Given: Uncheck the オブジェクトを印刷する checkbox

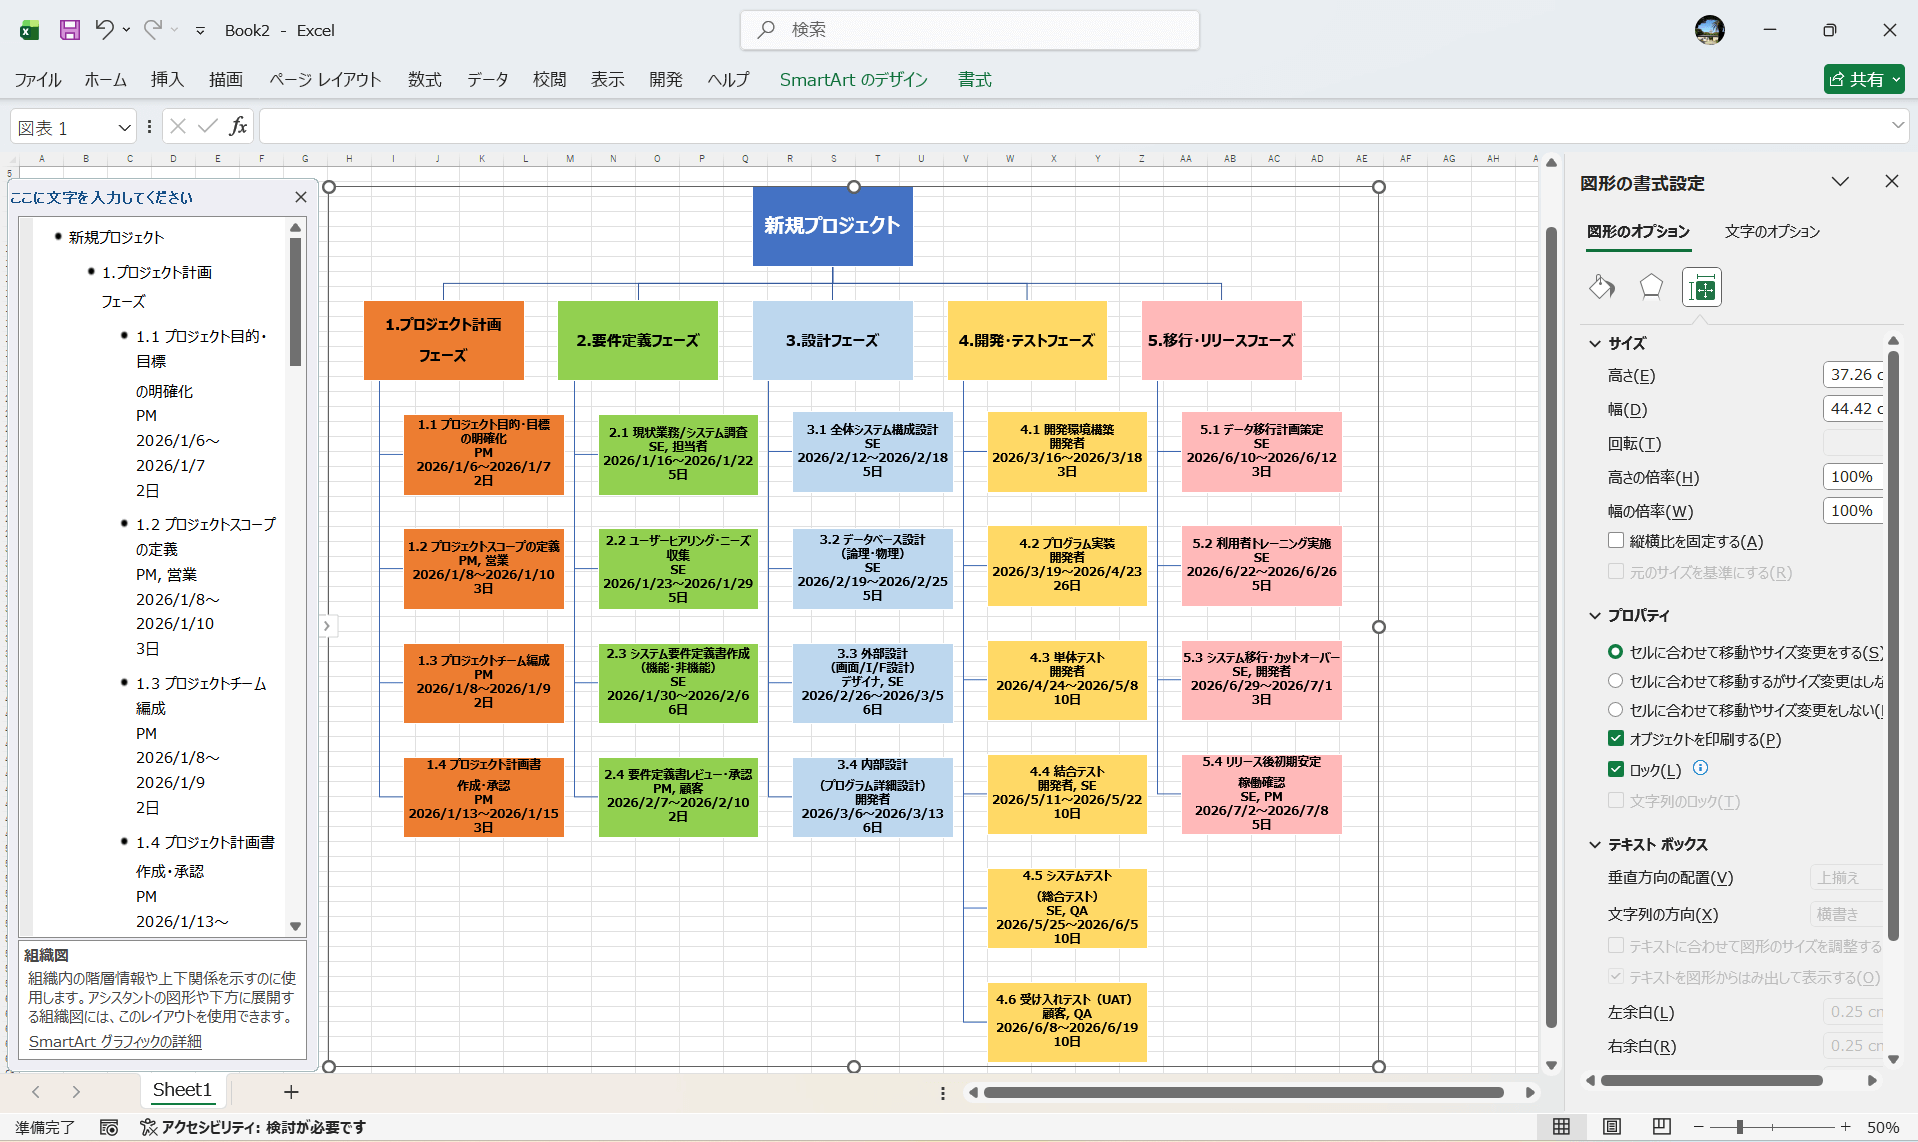Looking at the screenshot, I should [1615, 739].
